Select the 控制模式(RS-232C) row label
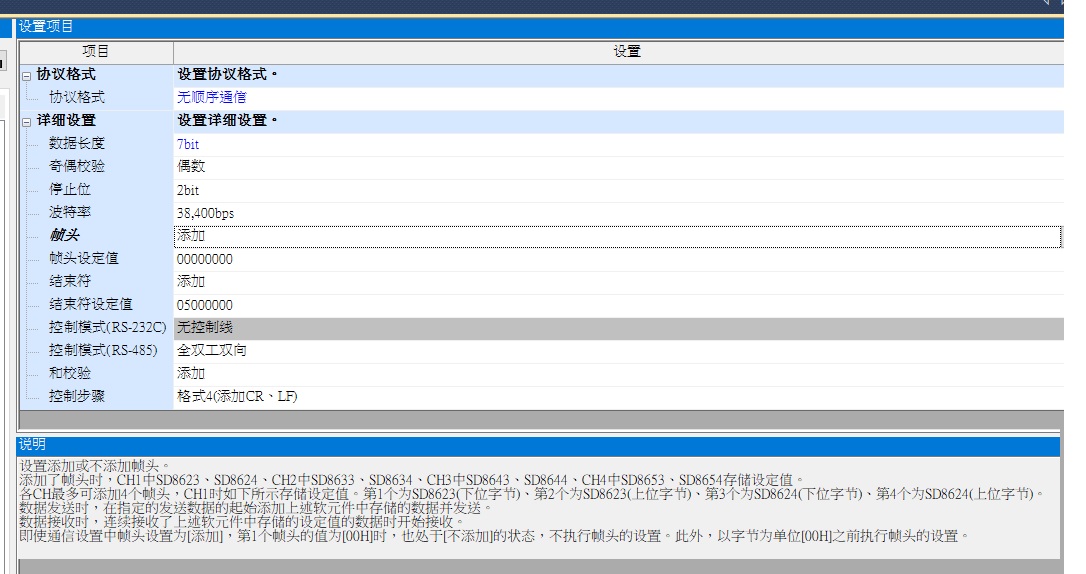 (107, 328)
